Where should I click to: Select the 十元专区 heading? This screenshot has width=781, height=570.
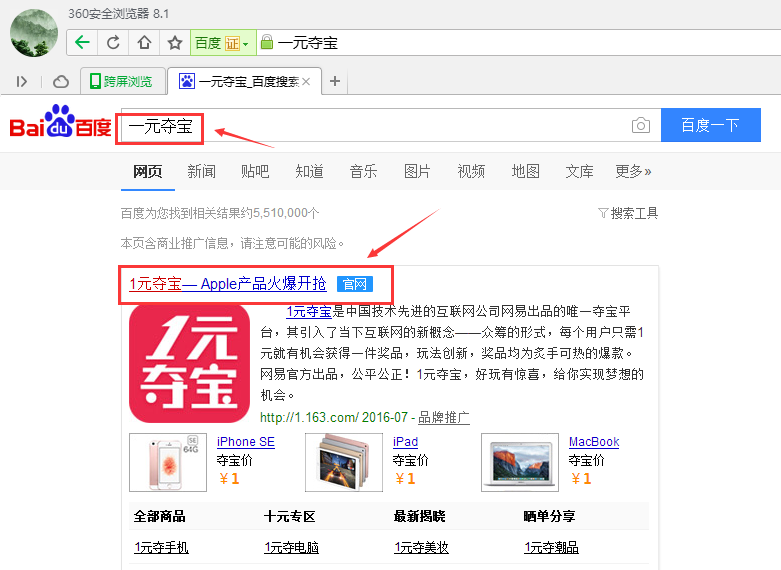click(289, 516)
